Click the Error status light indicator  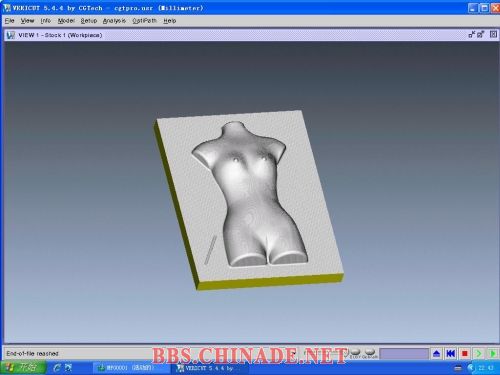(x=355, y=351)
